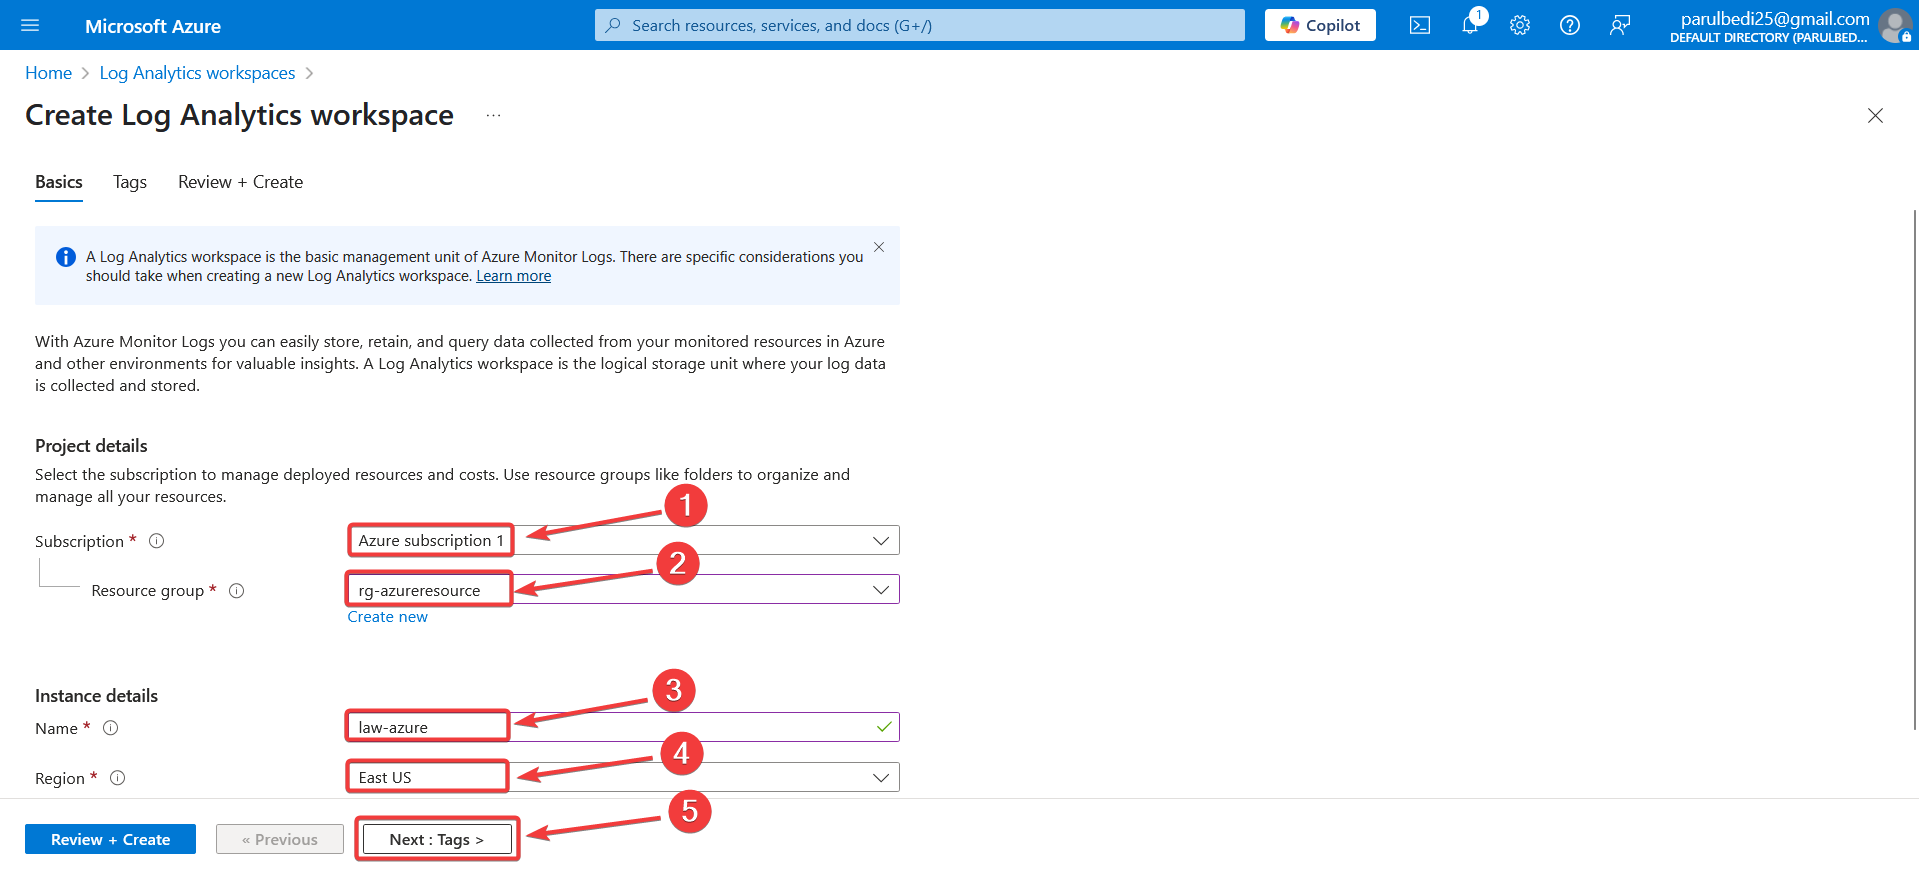This screenshot has width=1919, height=877.
Task: Click the page vertical scrollbar
Action: [1914, 470]
